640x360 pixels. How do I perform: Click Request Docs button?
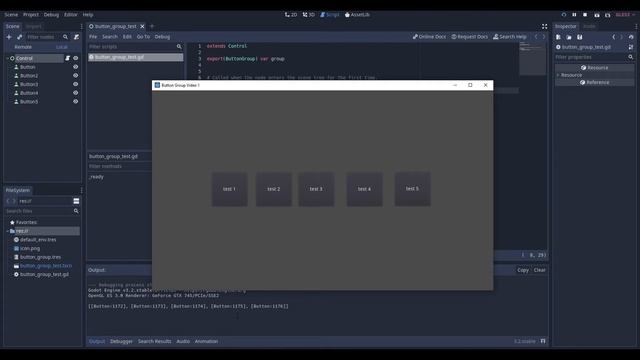click(x=469, y=37)
